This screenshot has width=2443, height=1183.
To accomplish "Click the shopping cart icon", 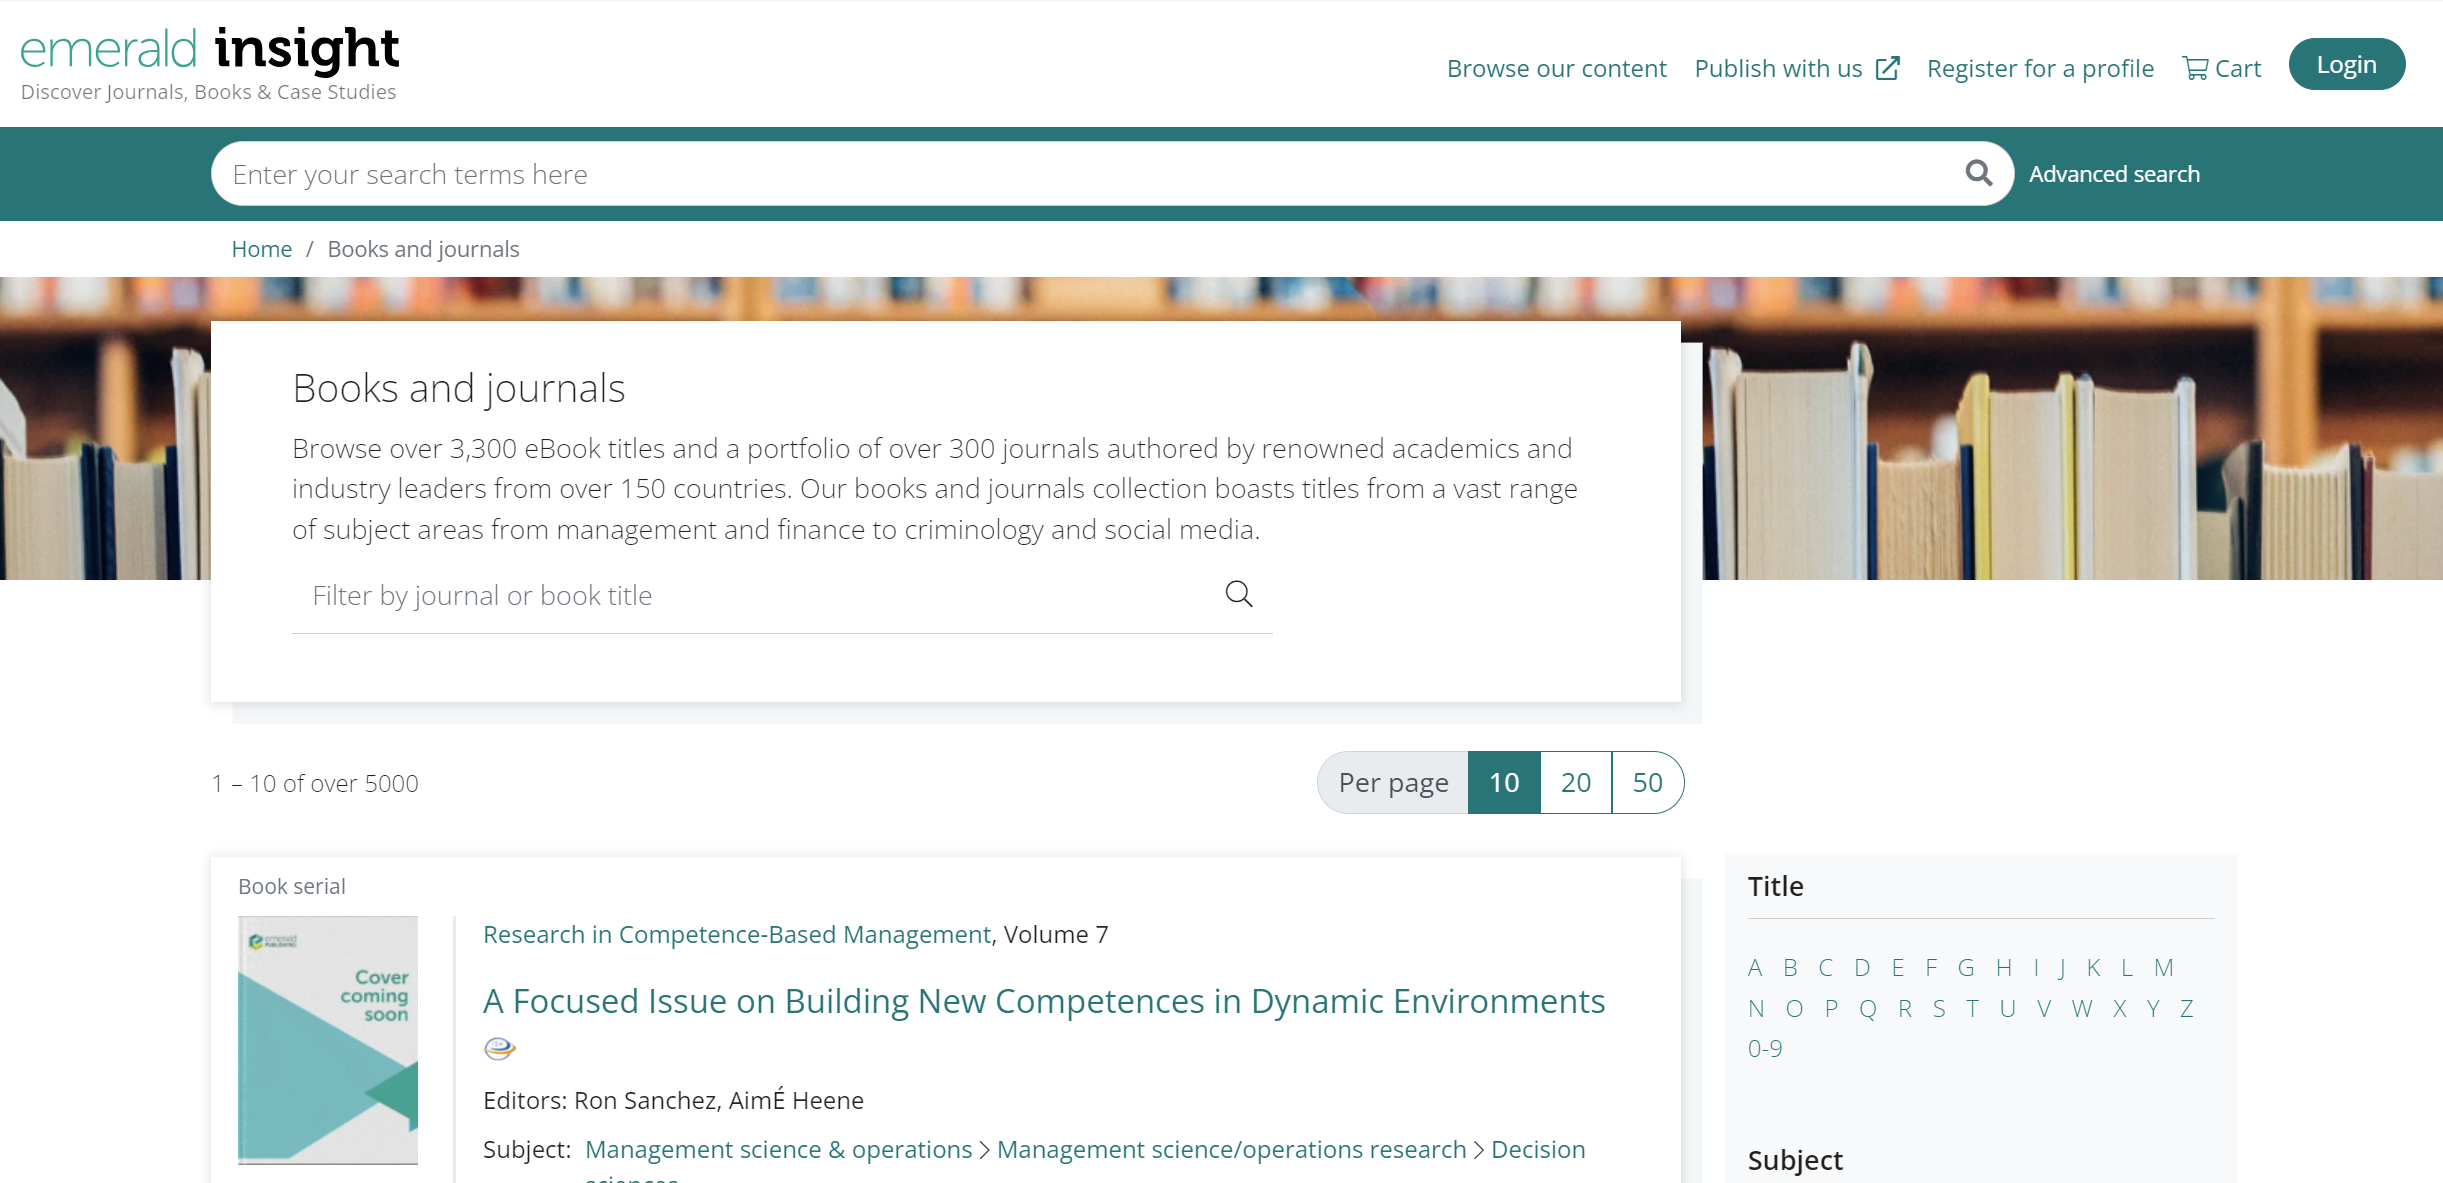I will click(x=2195, y=68).
